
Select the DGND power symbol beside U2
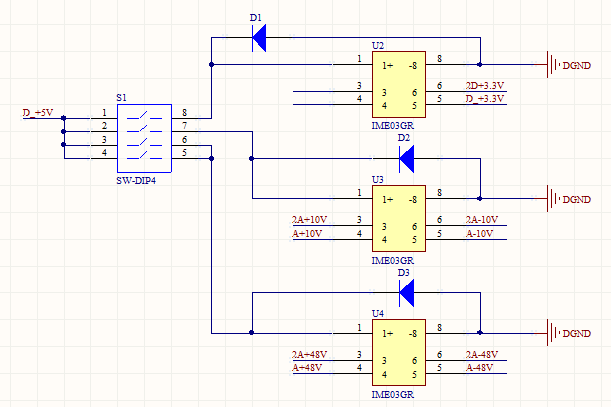[569, 65]
